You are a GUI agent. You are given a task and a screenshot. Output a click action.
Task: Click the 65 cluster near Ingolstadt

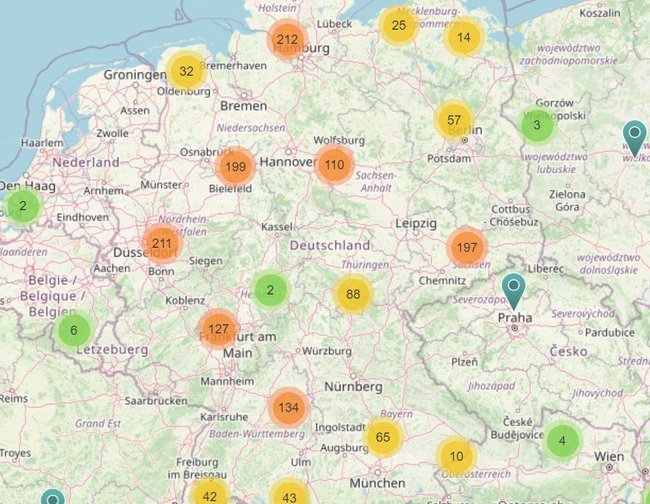383,437
